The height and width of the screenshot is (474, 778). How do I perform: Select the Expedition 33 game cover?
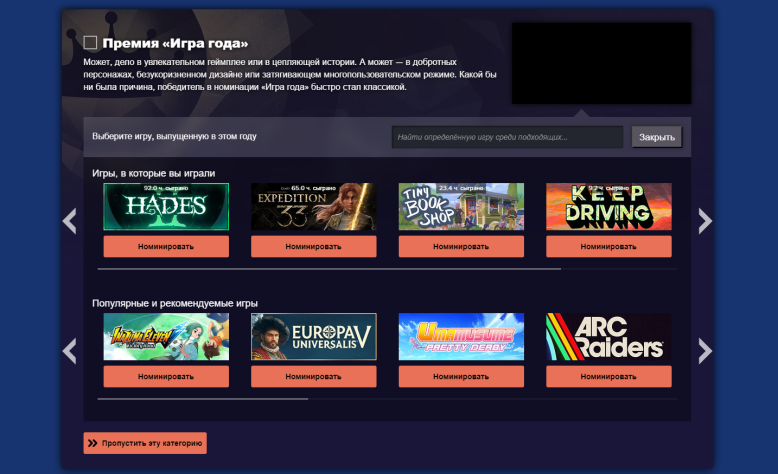313,207
